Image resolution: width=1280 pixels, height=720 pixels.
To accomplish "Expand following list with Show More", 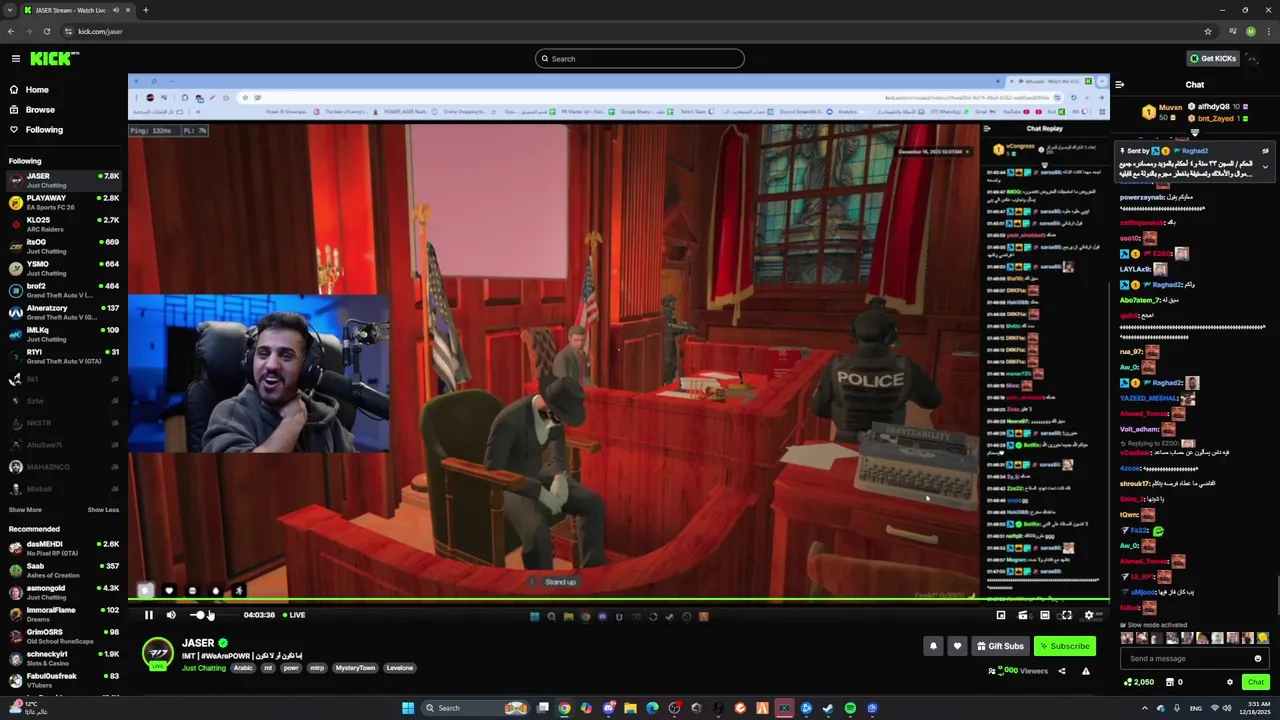I will coord(25,510).
